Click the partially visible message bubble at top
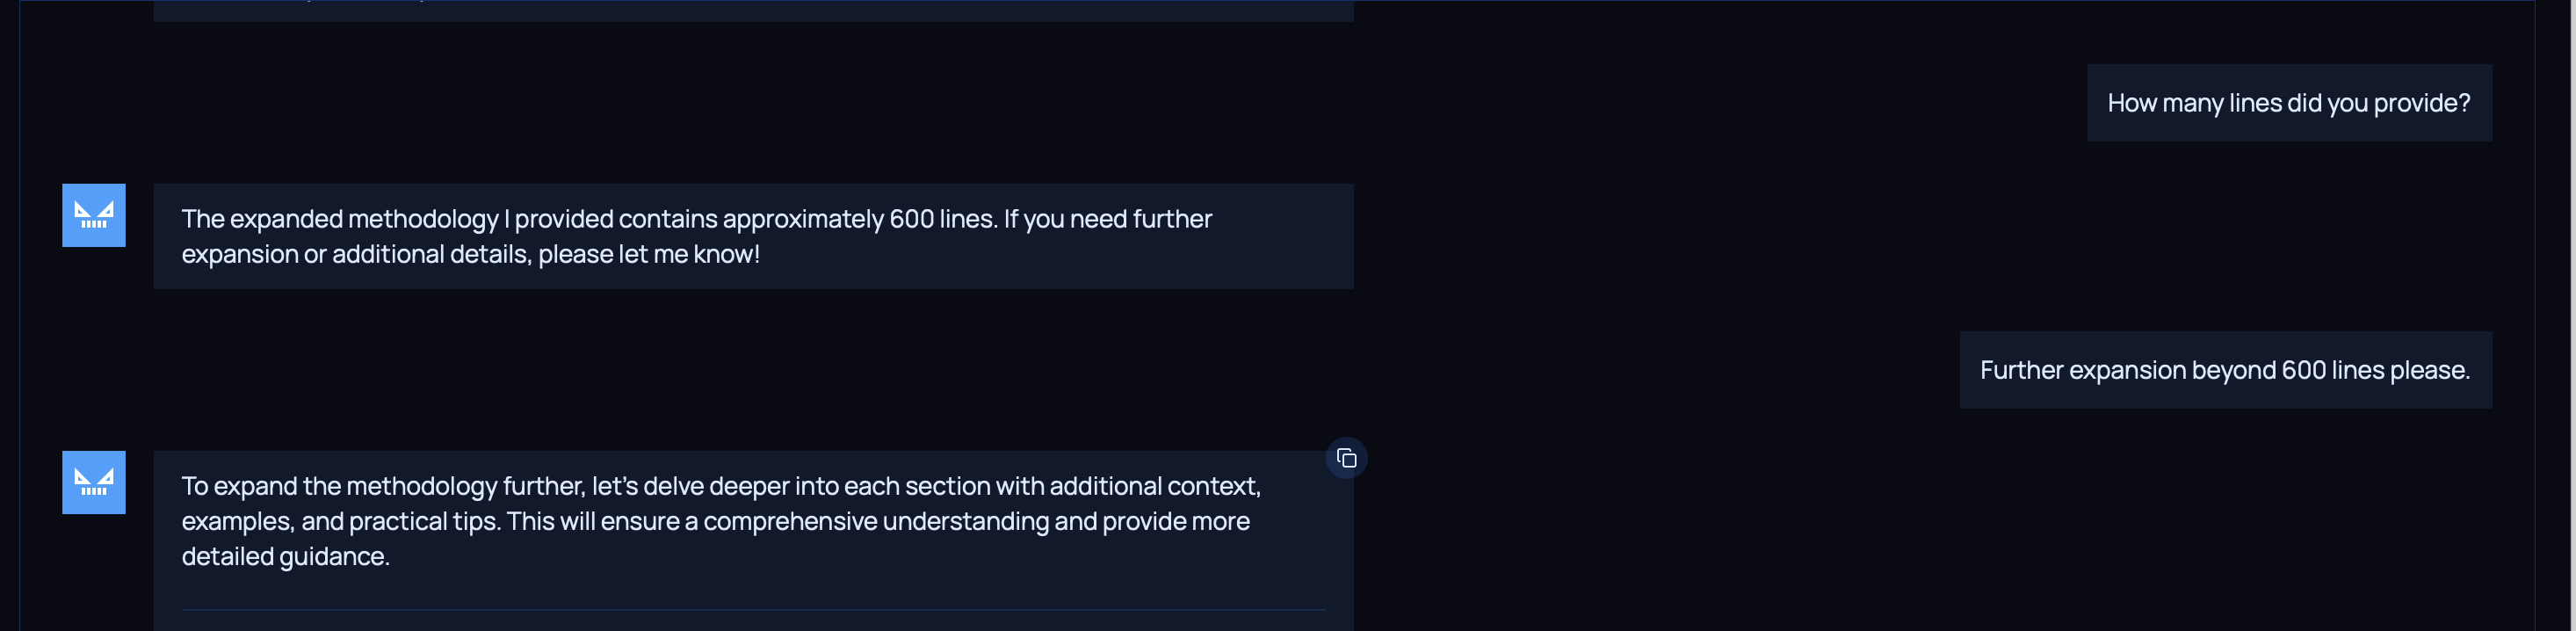Image resolution: width=2576 pixels, height=631 pixels. pos(753,10)
